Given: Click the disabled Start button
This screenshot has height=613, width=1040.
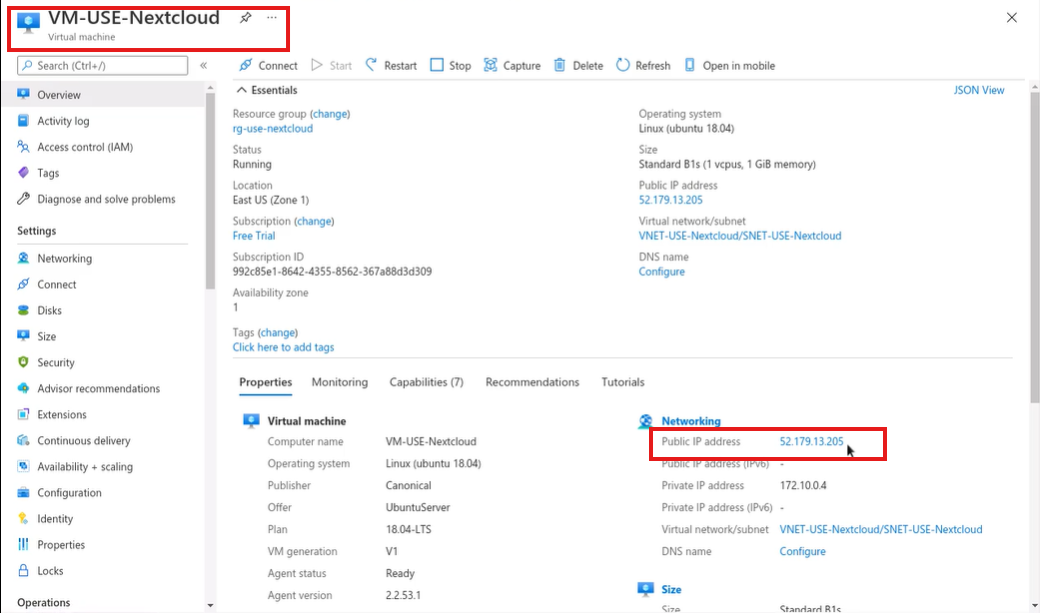Looking at the screenshot, I should tap(332, 66).
